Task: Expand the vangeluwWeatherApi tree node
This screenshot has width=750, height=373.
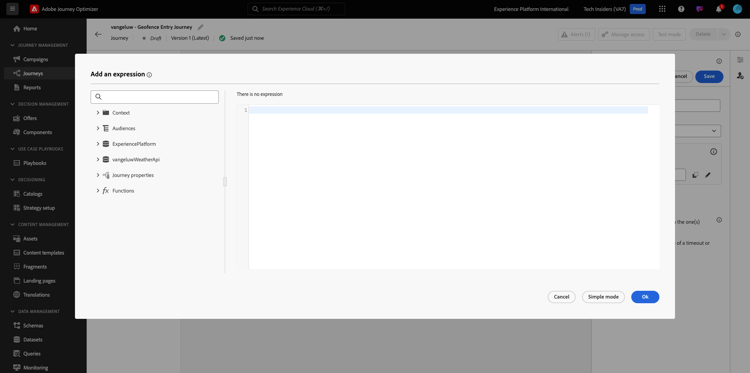Action: click(x=98, y=159)
